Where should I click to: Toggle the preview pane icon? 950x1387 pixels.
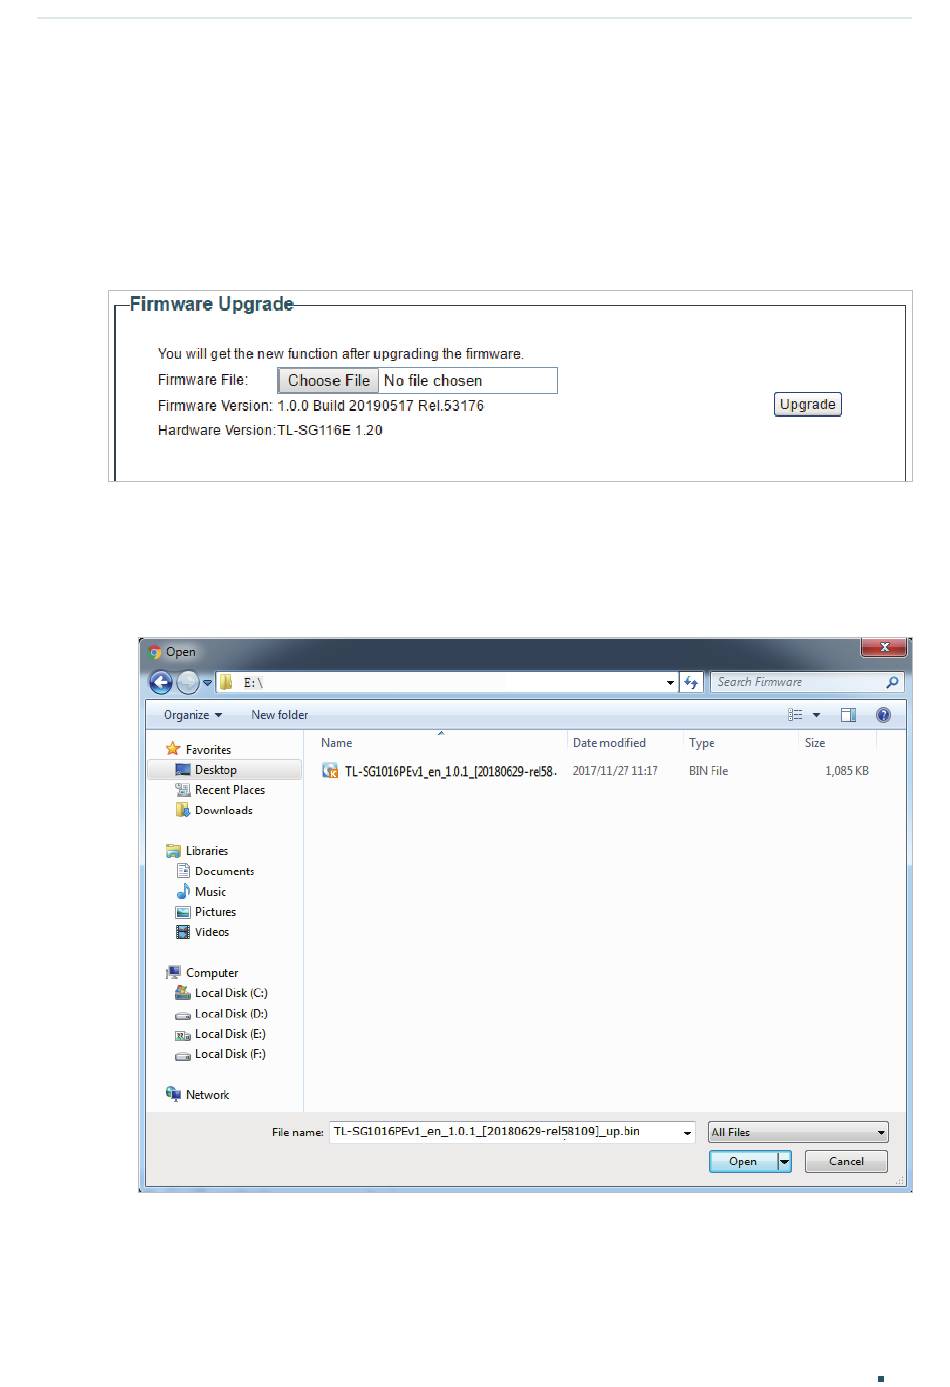pyautogui.click(x=848, y=715)
